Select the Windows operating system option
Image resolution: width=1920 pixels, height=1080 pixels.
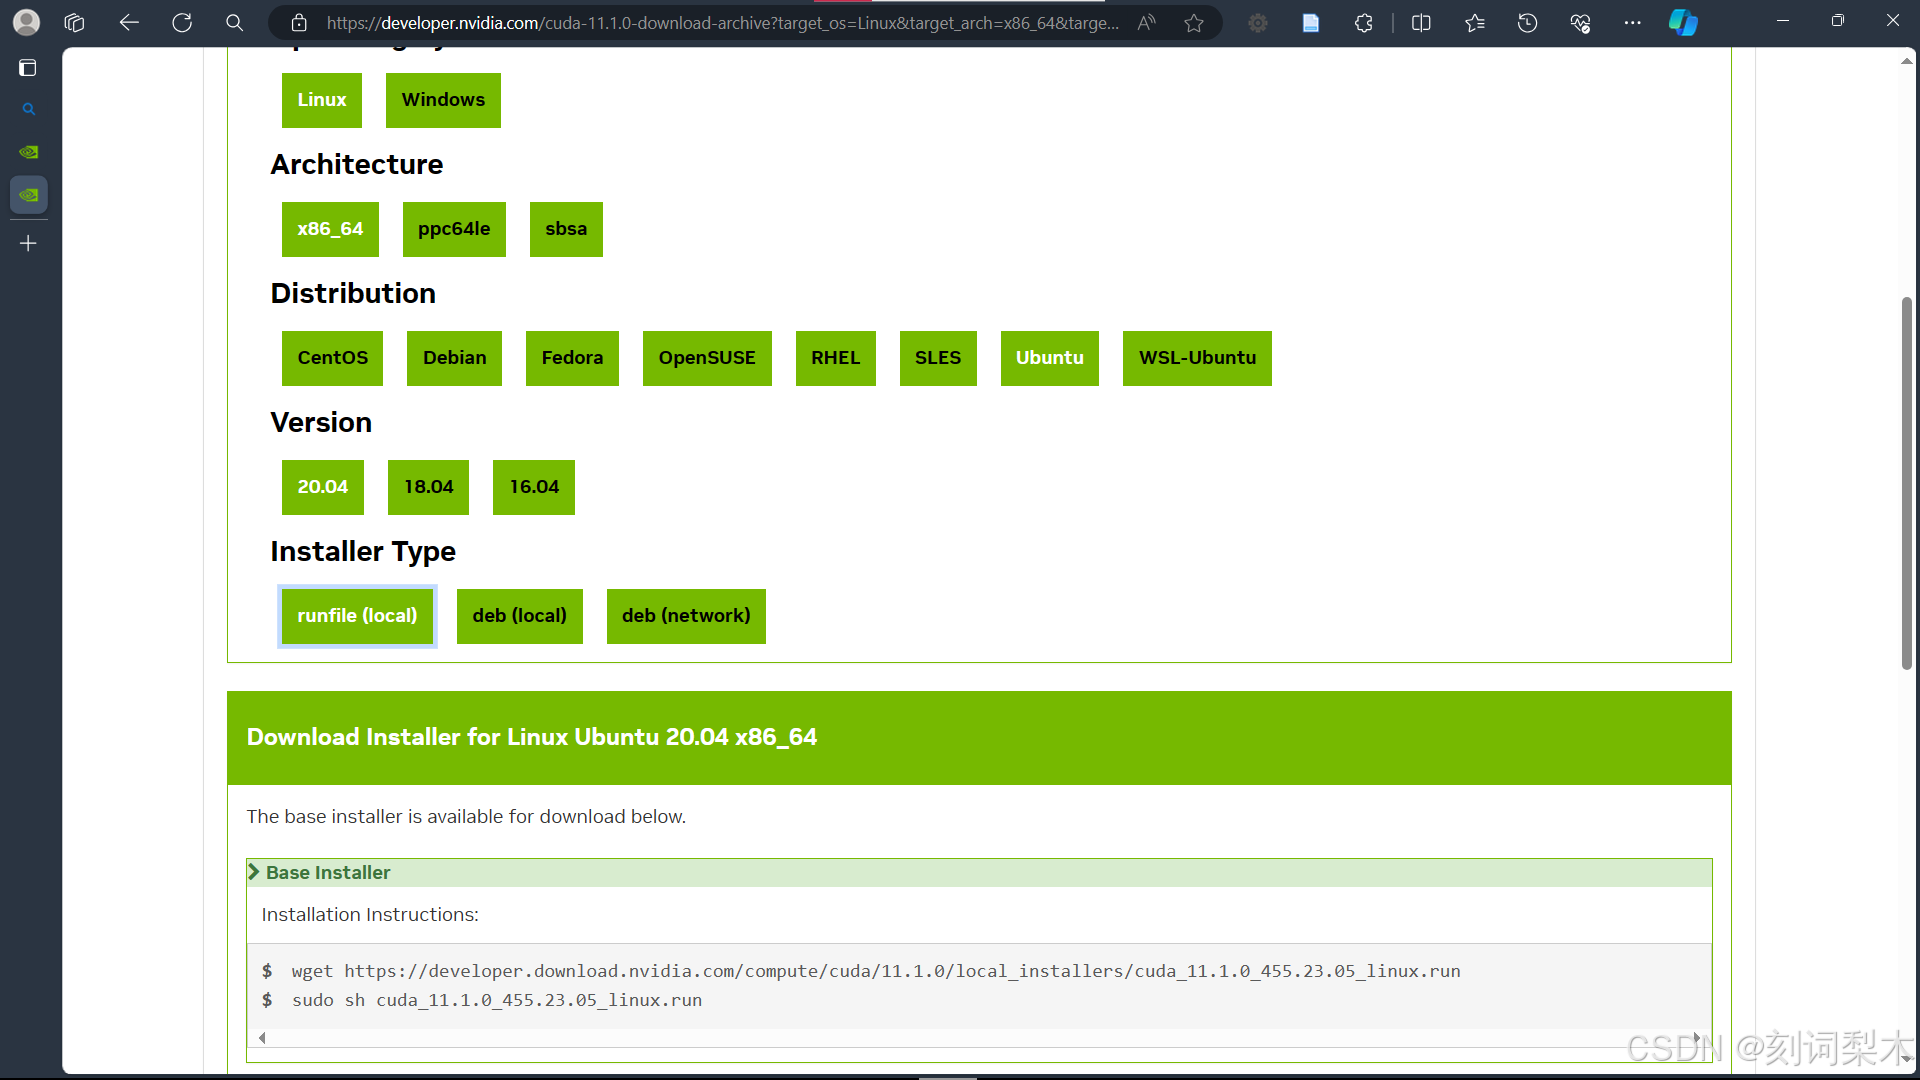[443, 100]
